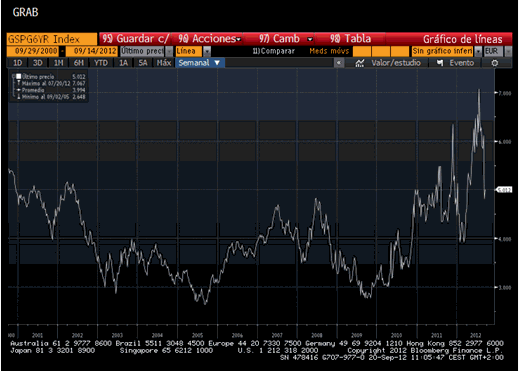Image resolution: width=519 pixels, height=371 pixels.
Task: Click the Línea chart type field
Action: (x=189, y=51)
